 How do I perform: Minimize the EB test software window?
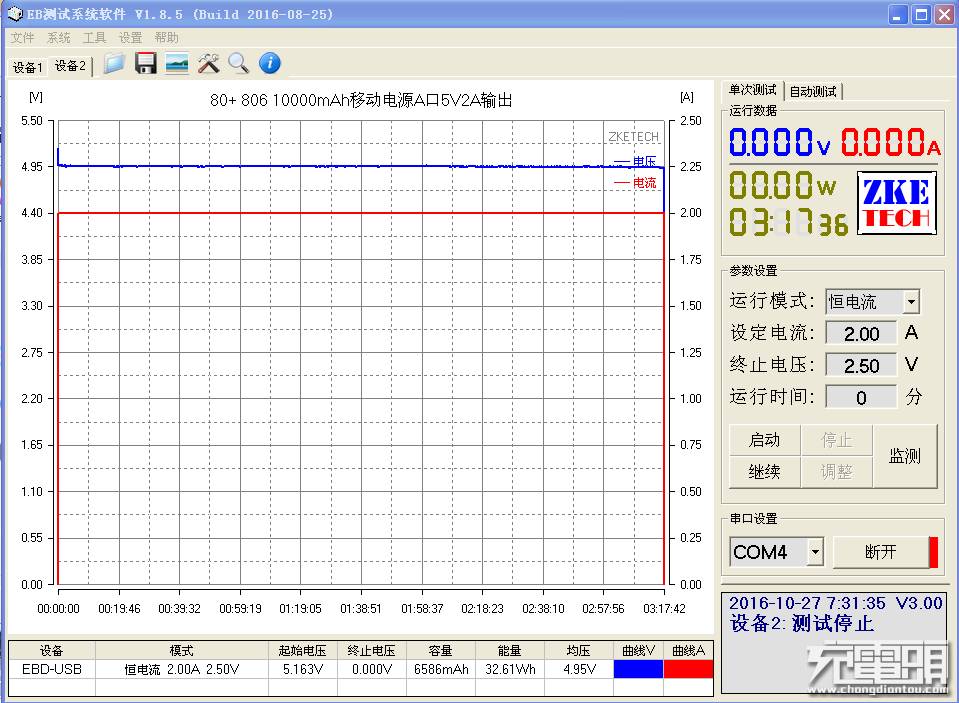click(897, 15)
